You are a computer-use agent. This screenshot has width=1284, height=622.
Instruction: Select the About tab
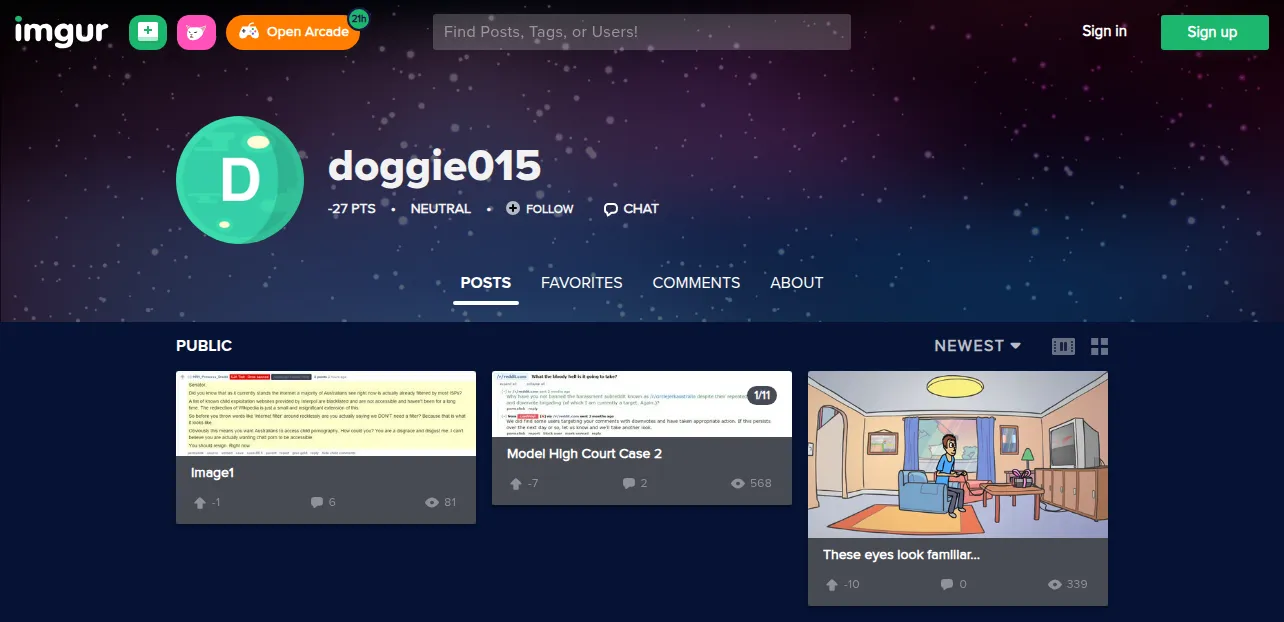[797, 283]
